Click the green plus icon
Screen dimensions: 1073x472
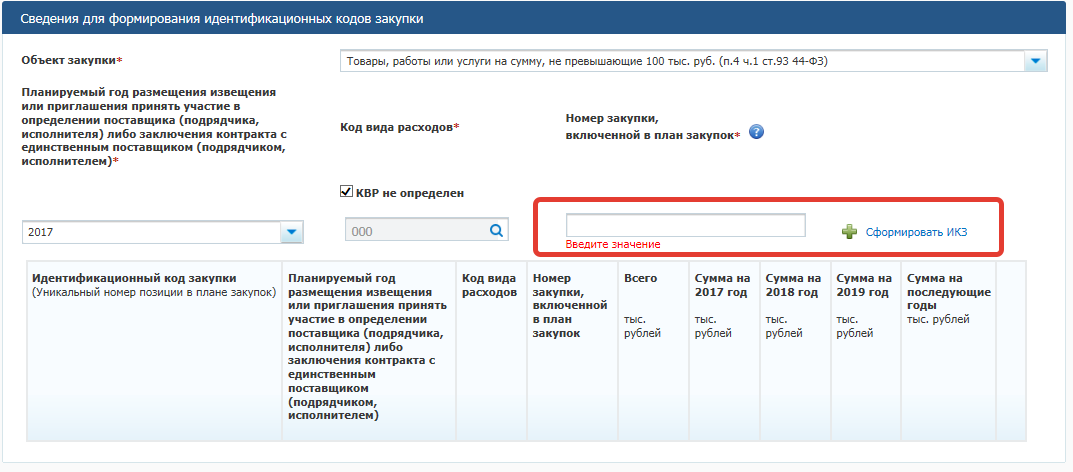pos(849,232)
